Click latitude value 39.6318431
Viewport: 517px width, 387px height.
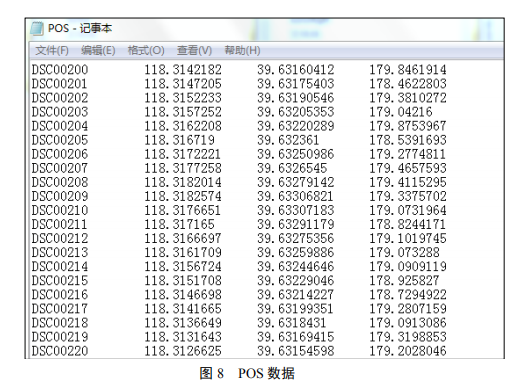click(292, 323)
